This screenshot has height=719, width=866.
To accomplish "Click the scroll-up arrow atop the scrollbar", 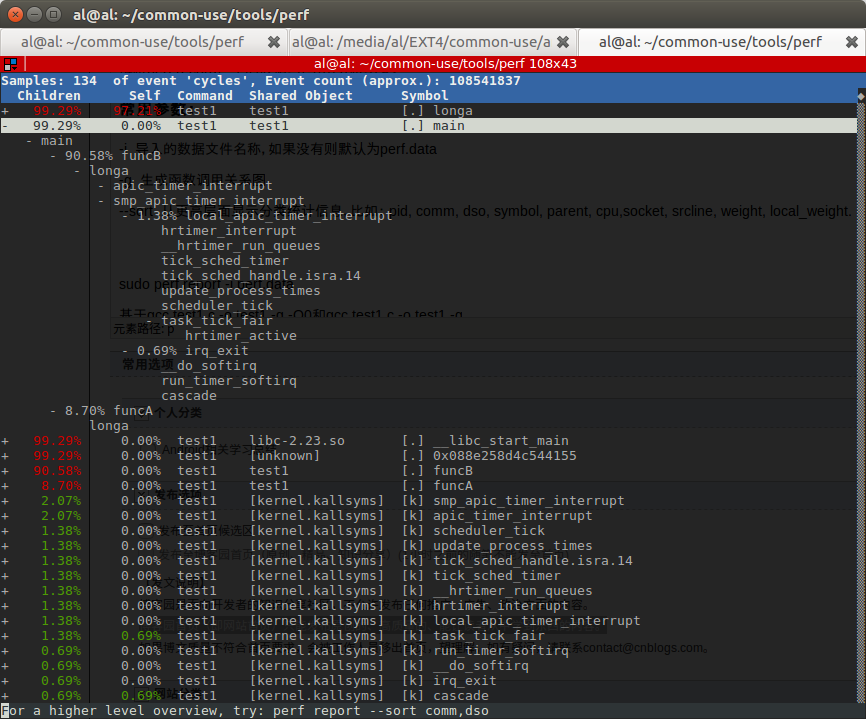I will point(858,97).
